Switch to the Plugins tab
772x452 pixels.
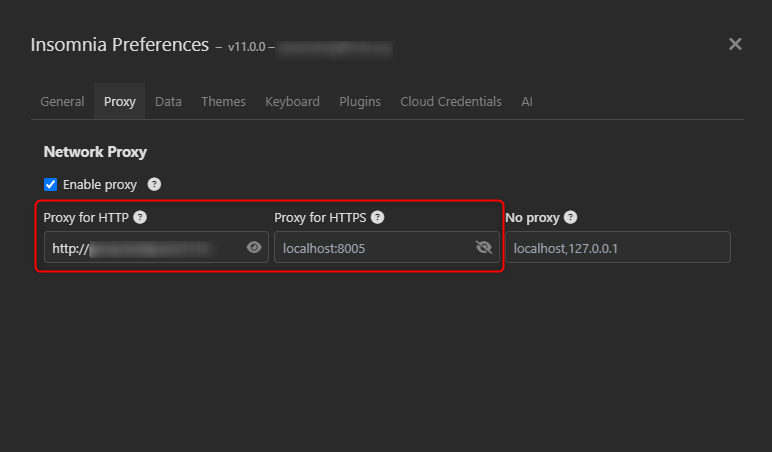tap(360, 101)
